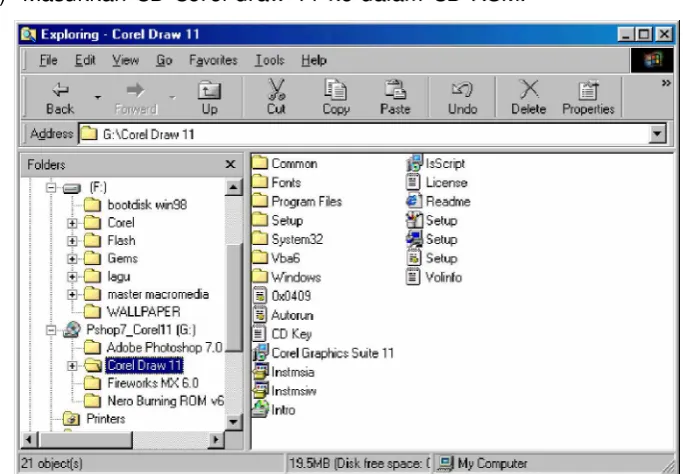Expand the Gems folder in tree

coord(72,259)
